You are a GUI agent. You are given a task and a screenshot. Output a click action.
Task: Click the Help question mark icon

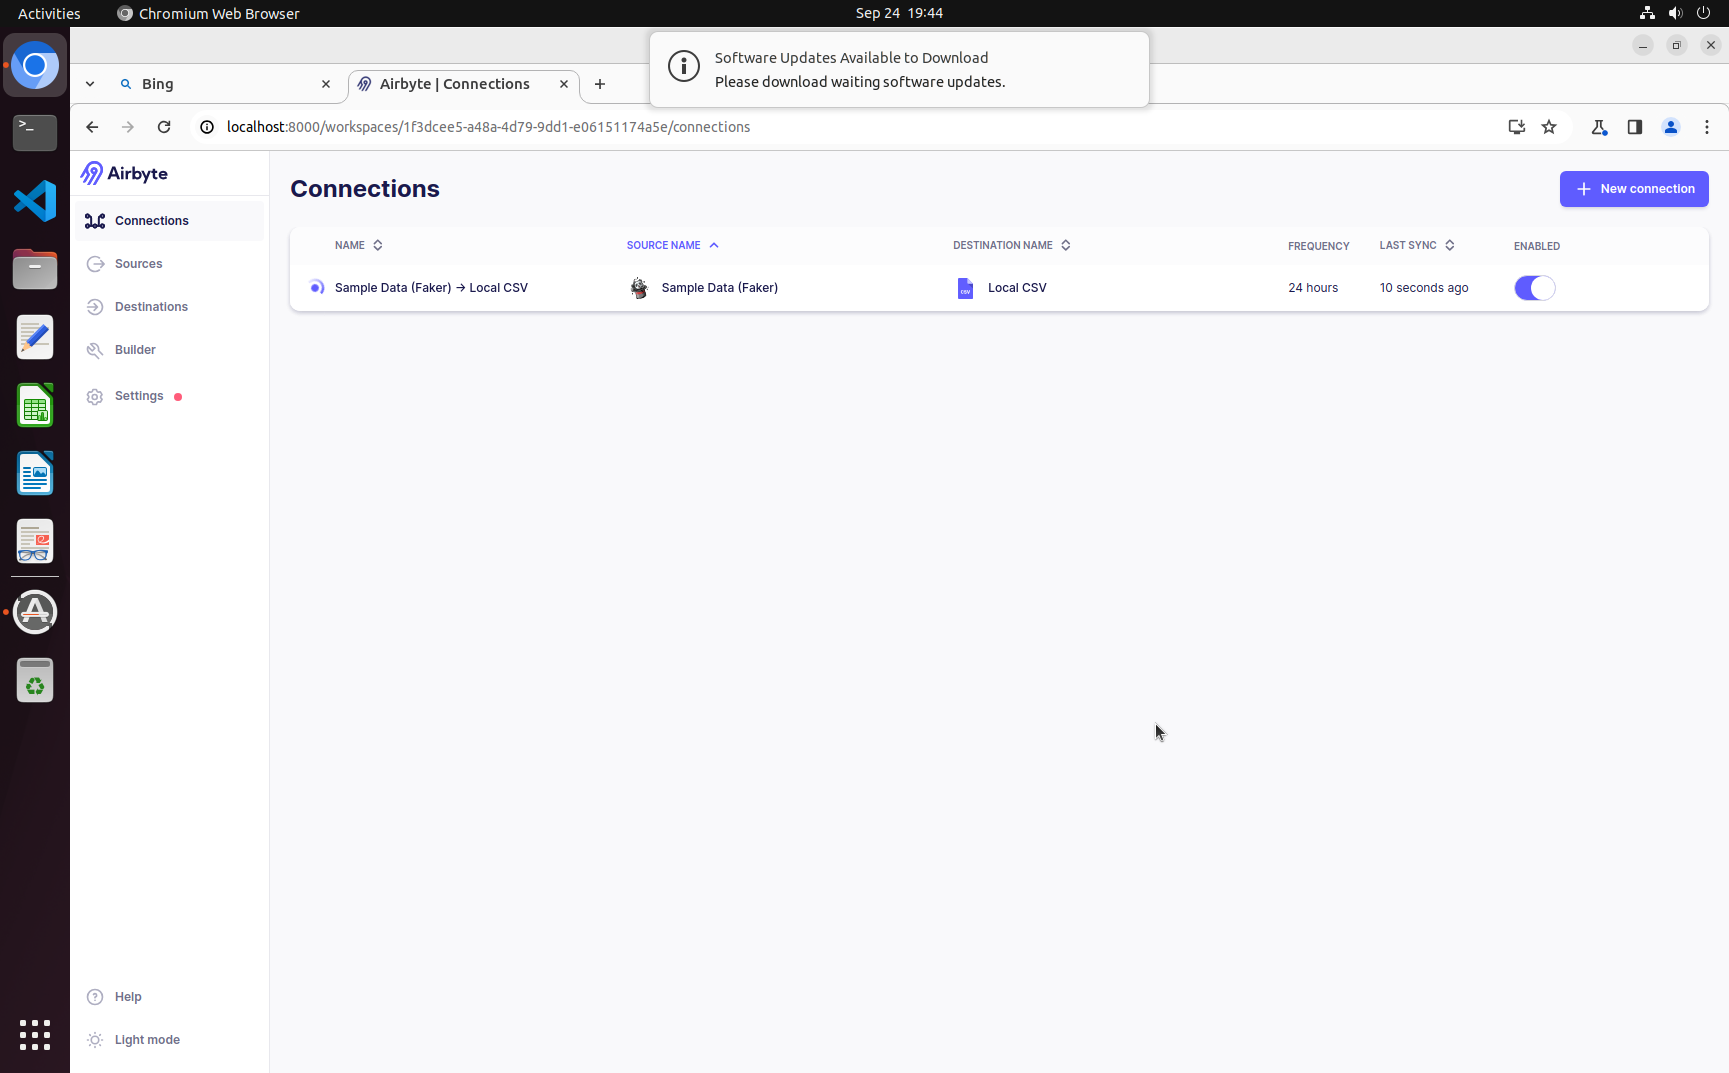tap(95, 997)
